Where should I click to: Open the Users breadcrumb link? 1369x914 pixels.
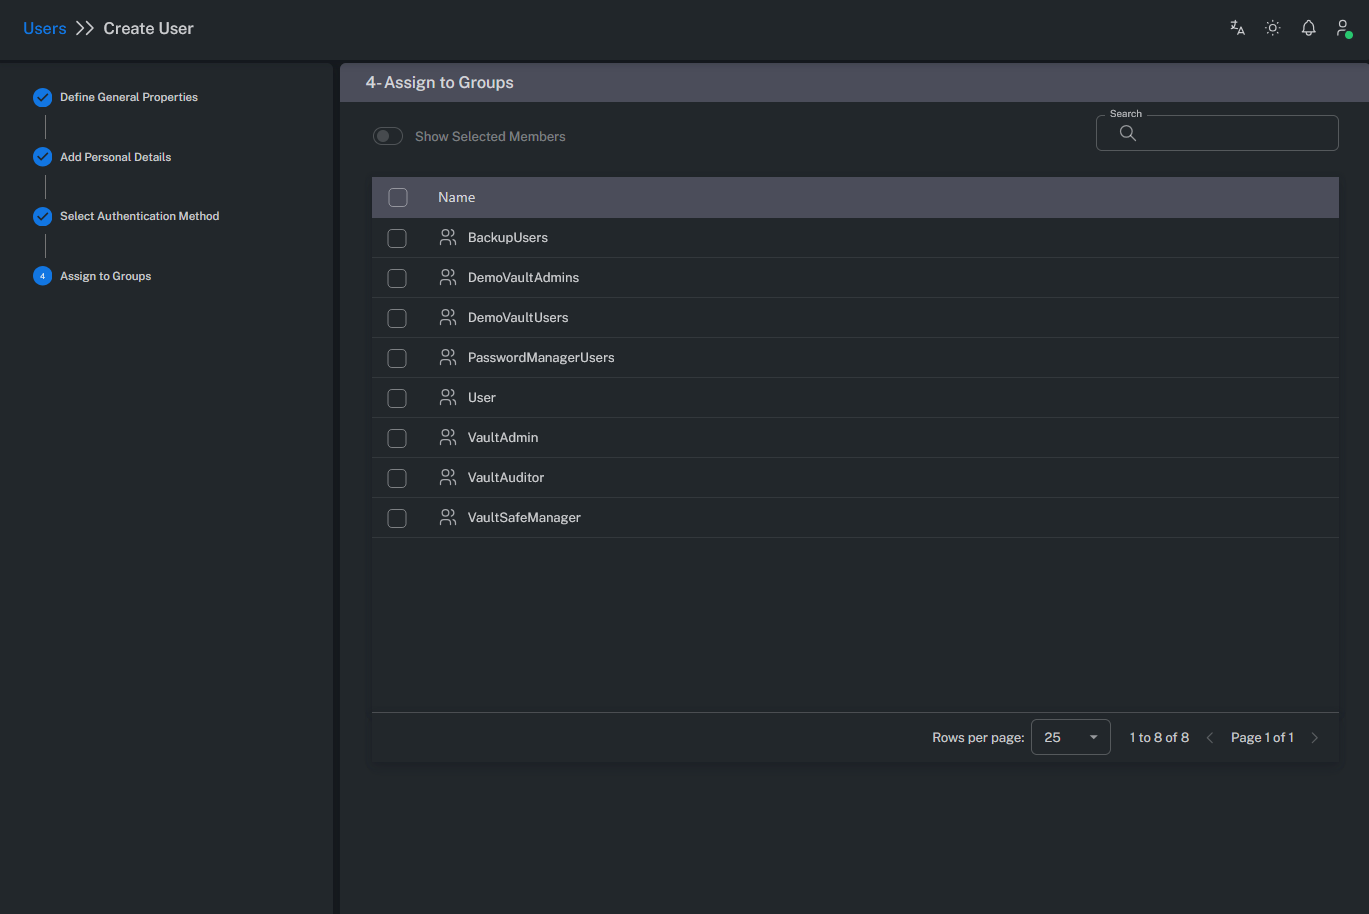click(x=44, y=27)
